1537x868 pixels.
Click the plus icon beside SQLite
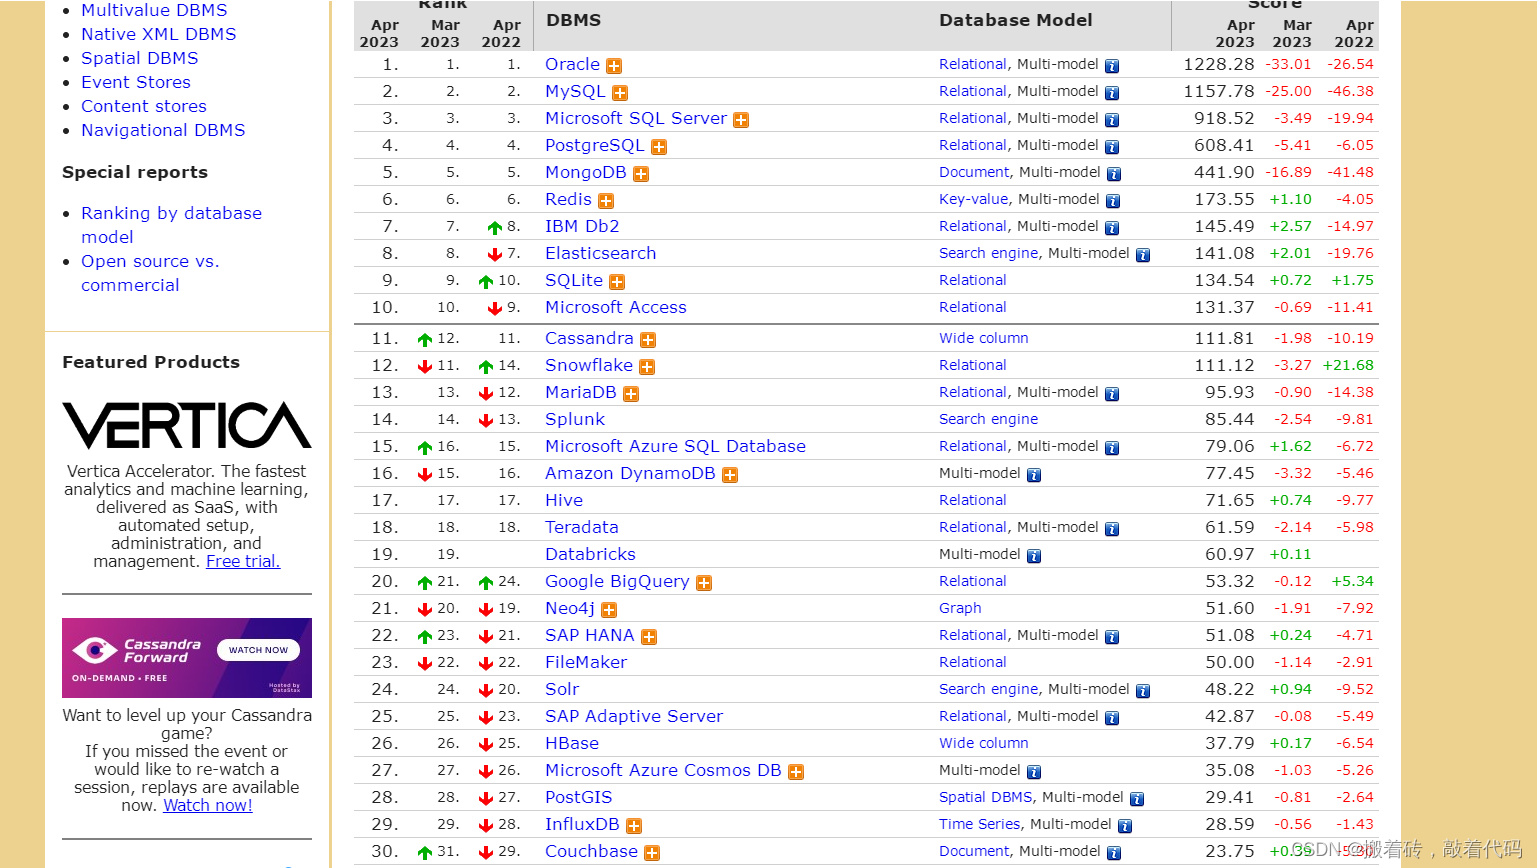(x=617, y=282)
